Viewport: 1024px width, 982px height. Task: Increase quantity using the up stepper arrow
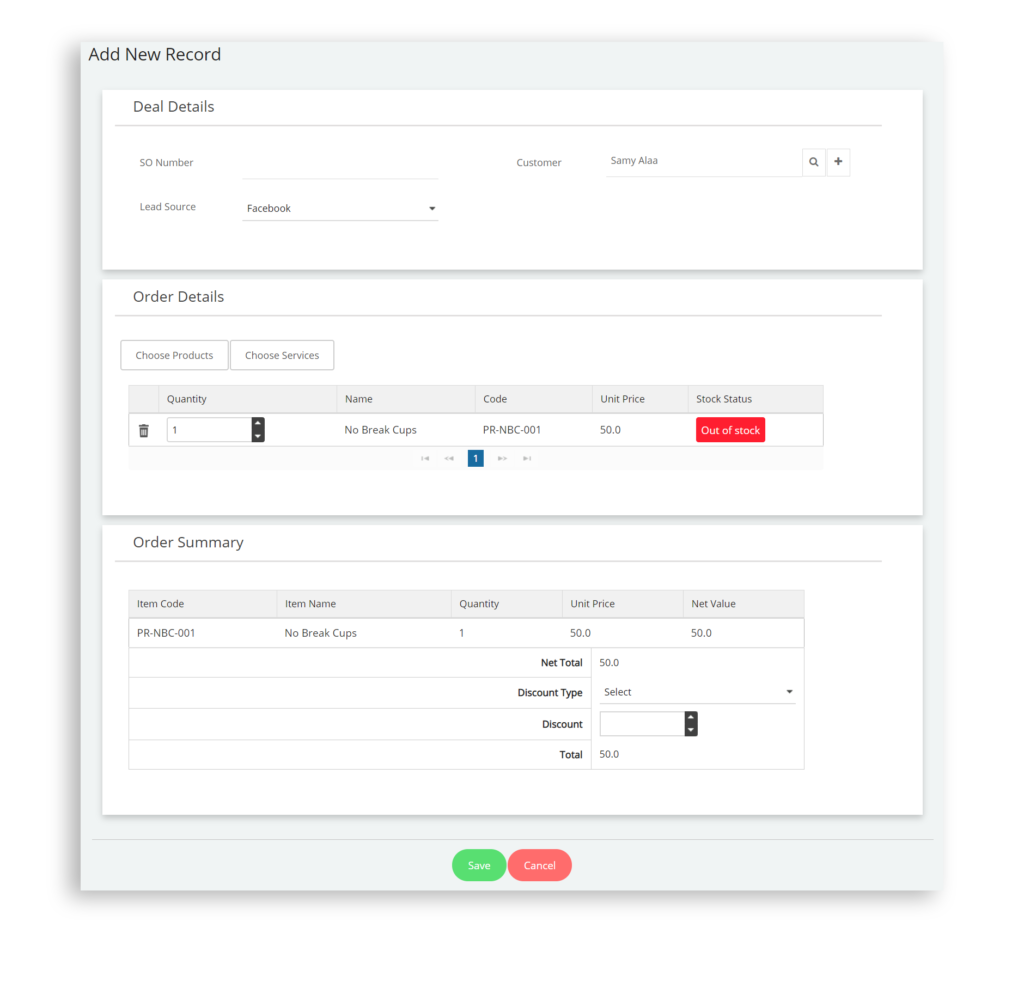click(256, 424)
